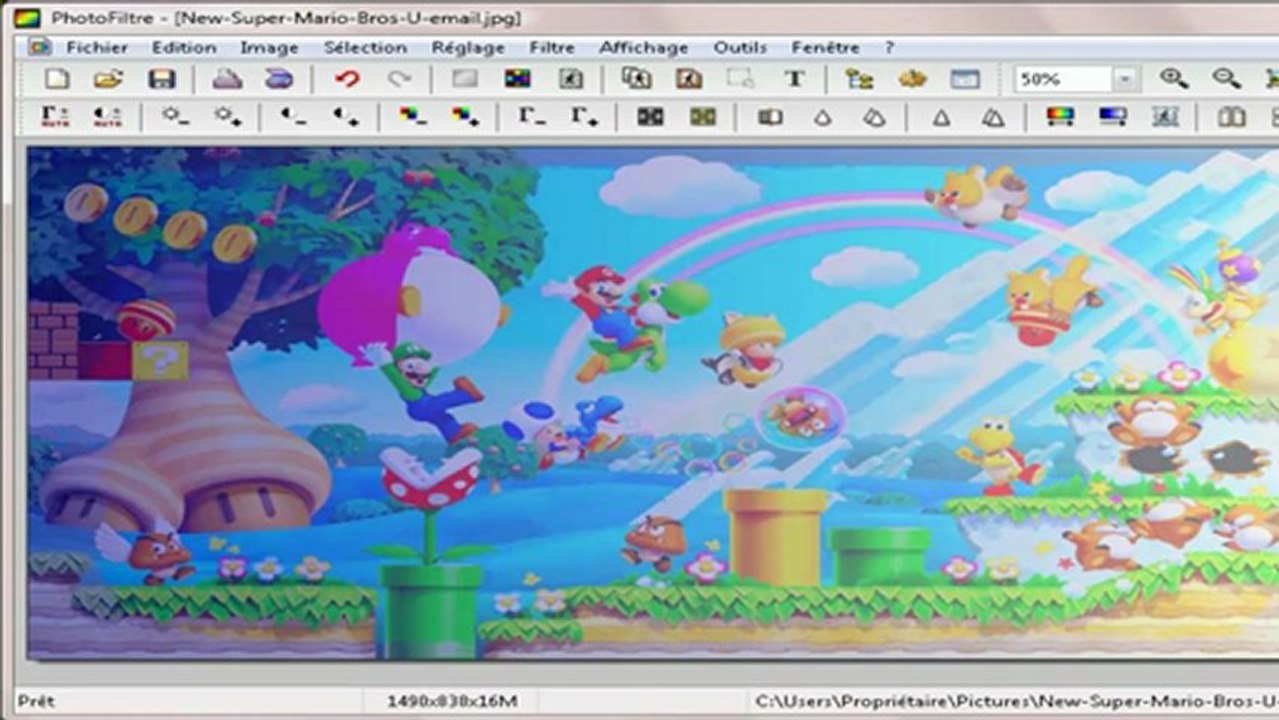This screenshot has width=1279, height=720.
Task: Click the Transparent color icon
Action: 570,79
